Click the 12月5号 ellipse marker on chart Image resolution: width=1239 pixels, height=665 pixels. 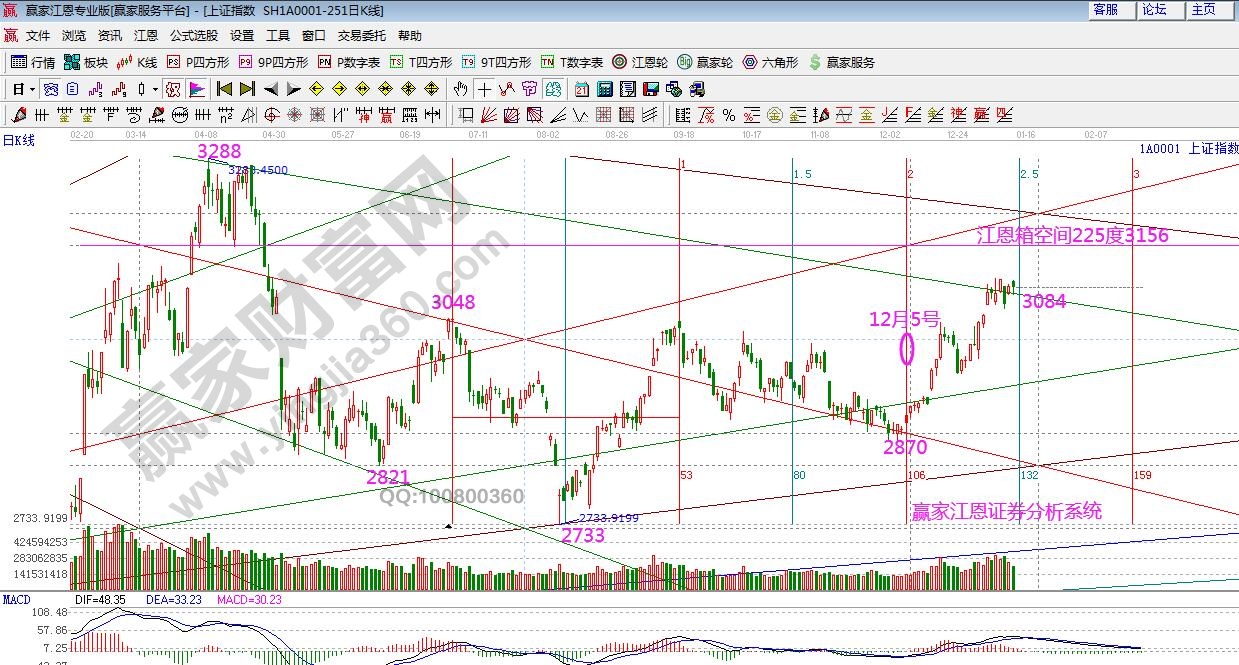click(907, 348)
